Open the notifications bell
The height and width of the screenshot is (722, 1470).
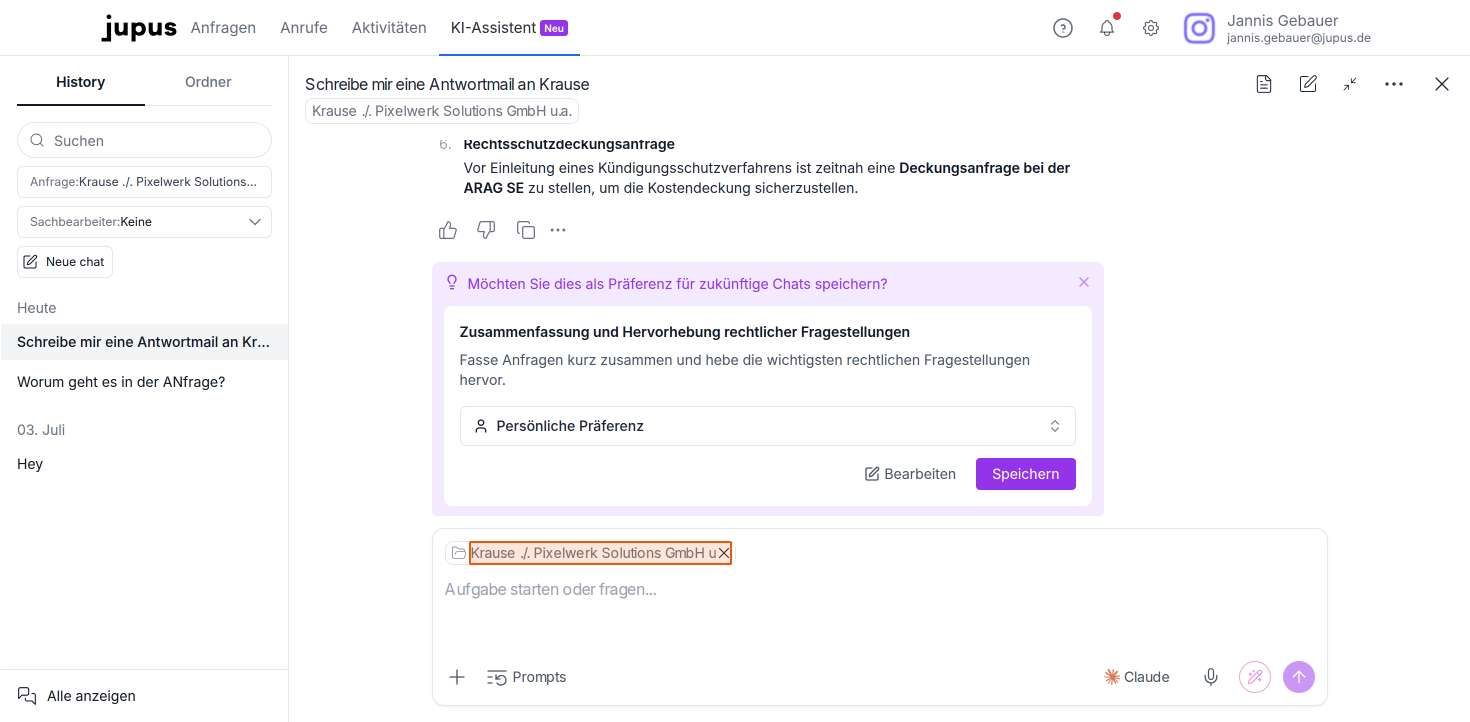1107,28
